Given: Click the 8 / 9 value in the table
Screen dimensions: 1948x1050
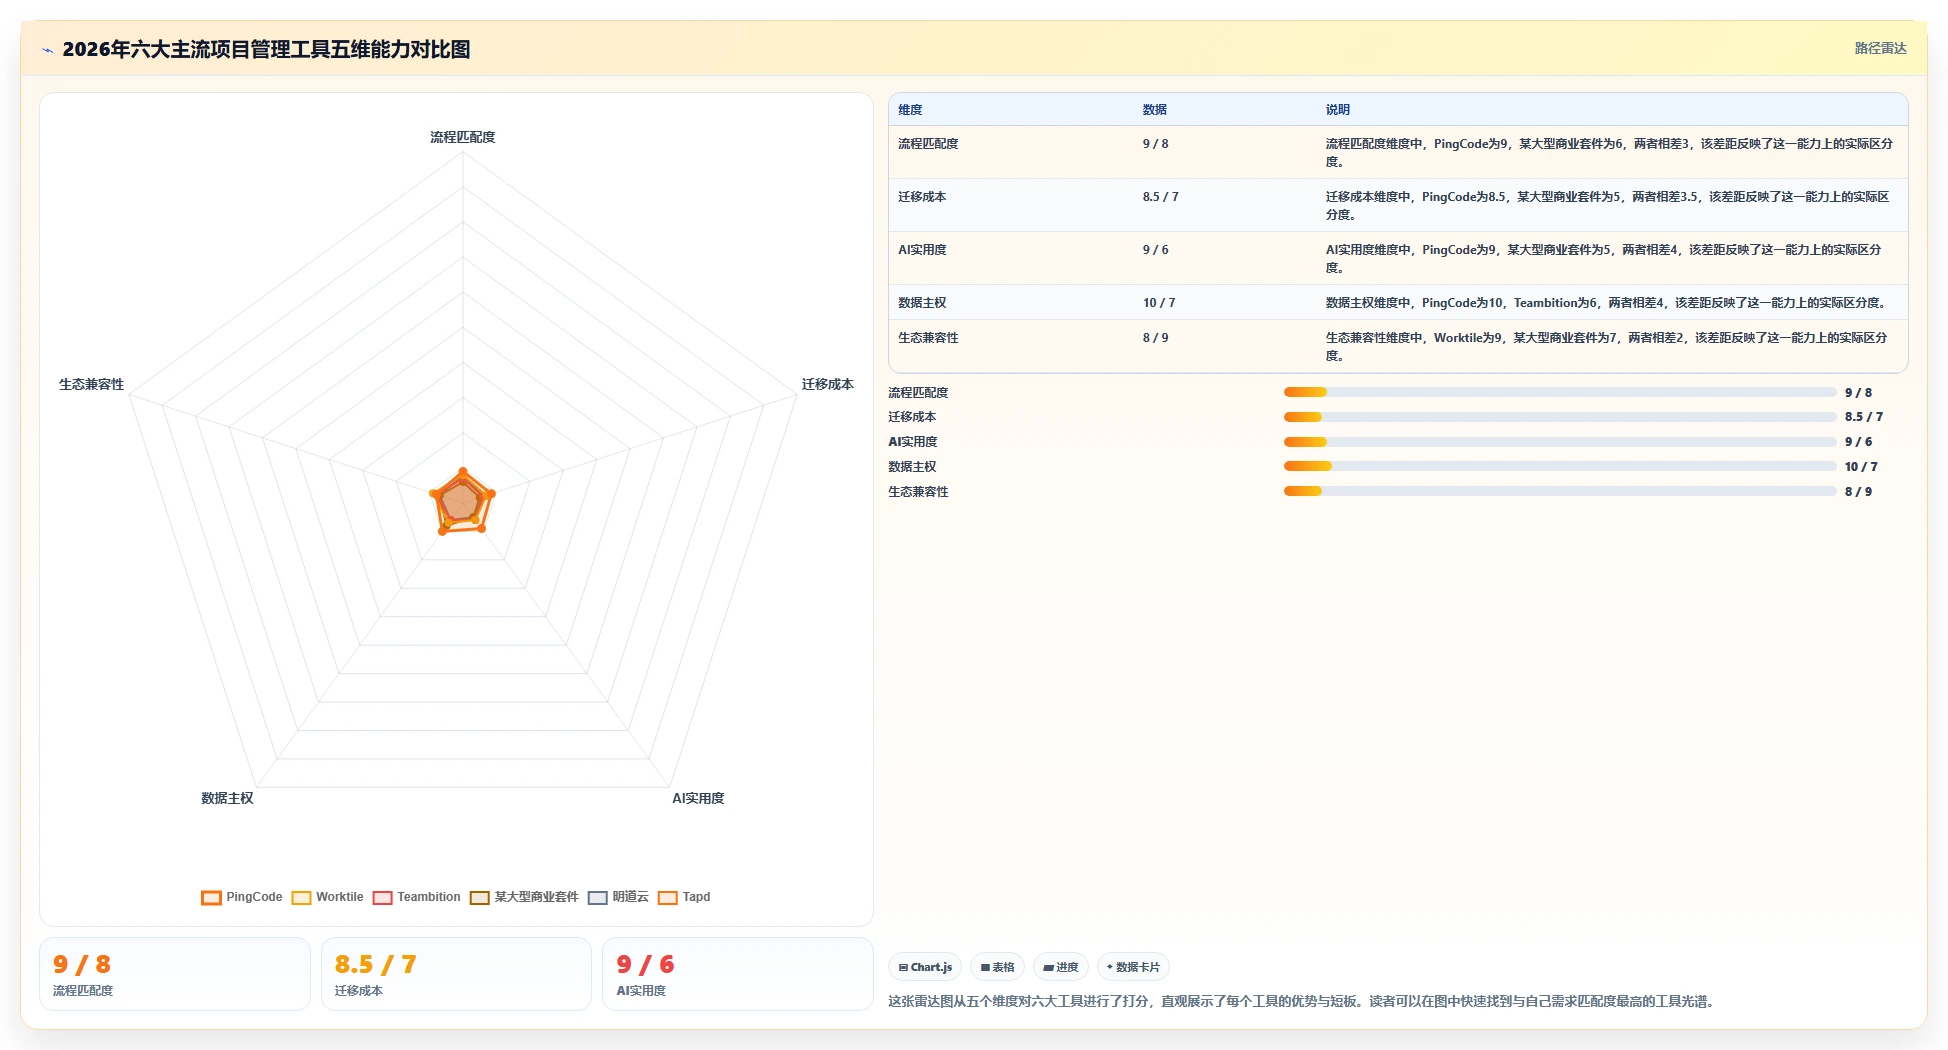Looking at the screenshot, I should point(1155,338).
